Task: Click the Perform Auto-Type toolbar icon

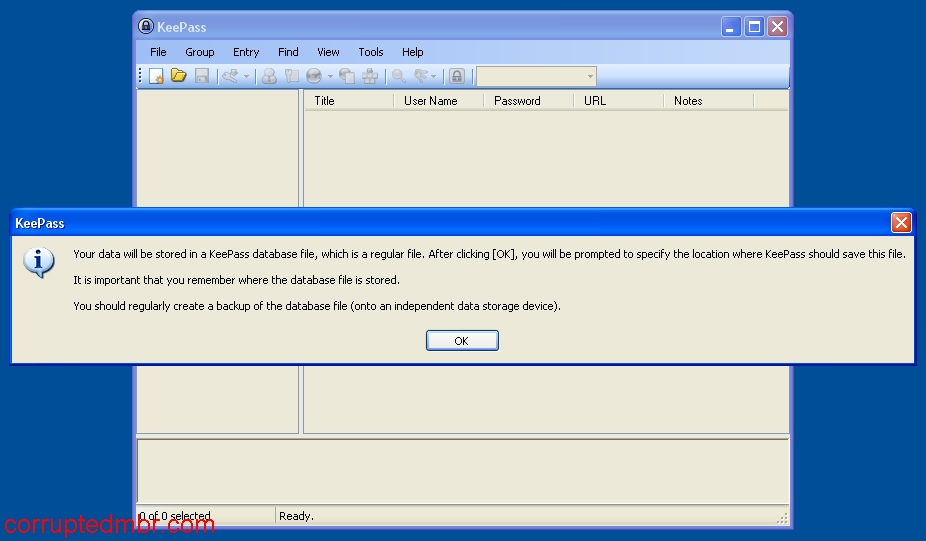Action: point(370,76)
